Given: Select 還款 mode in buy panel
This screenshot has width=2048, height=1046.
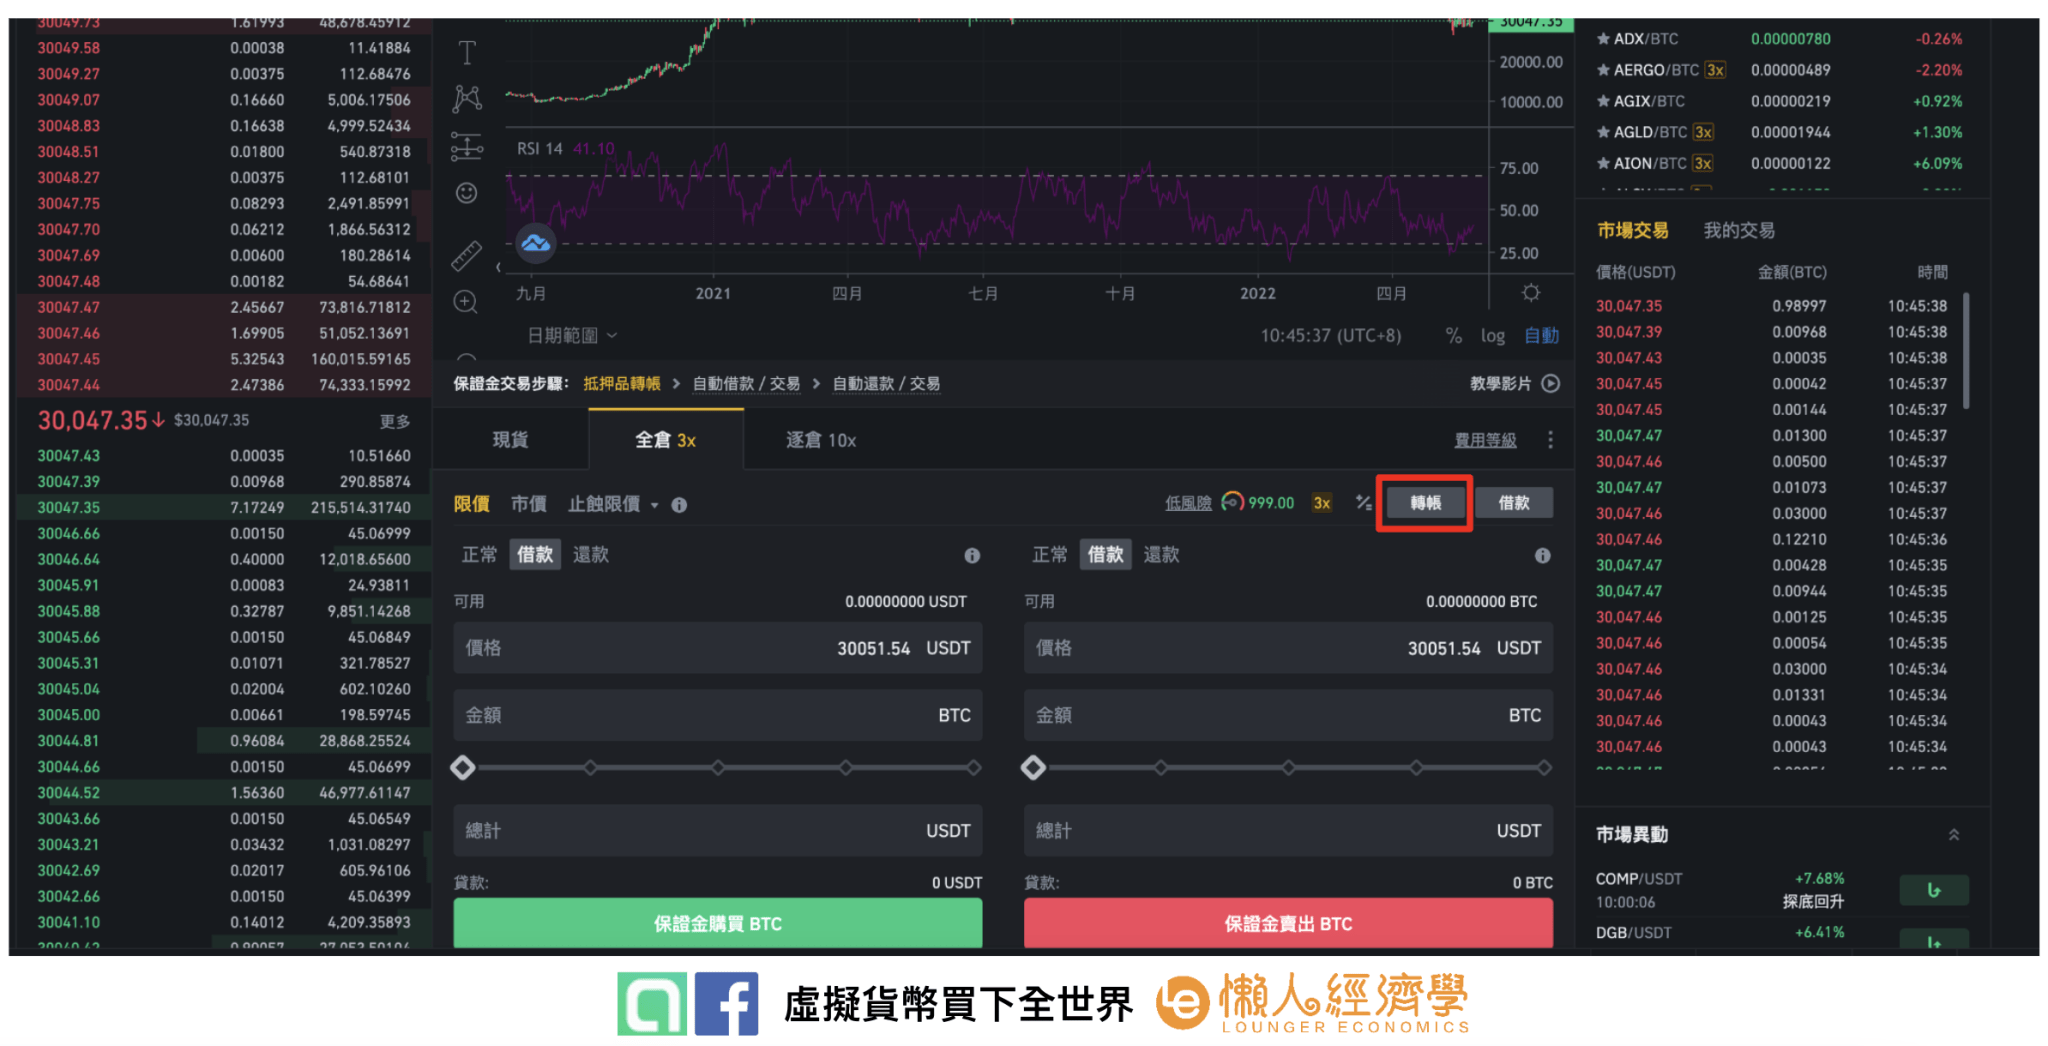Looking at the screenshot, I should click(x=590, y=555).
